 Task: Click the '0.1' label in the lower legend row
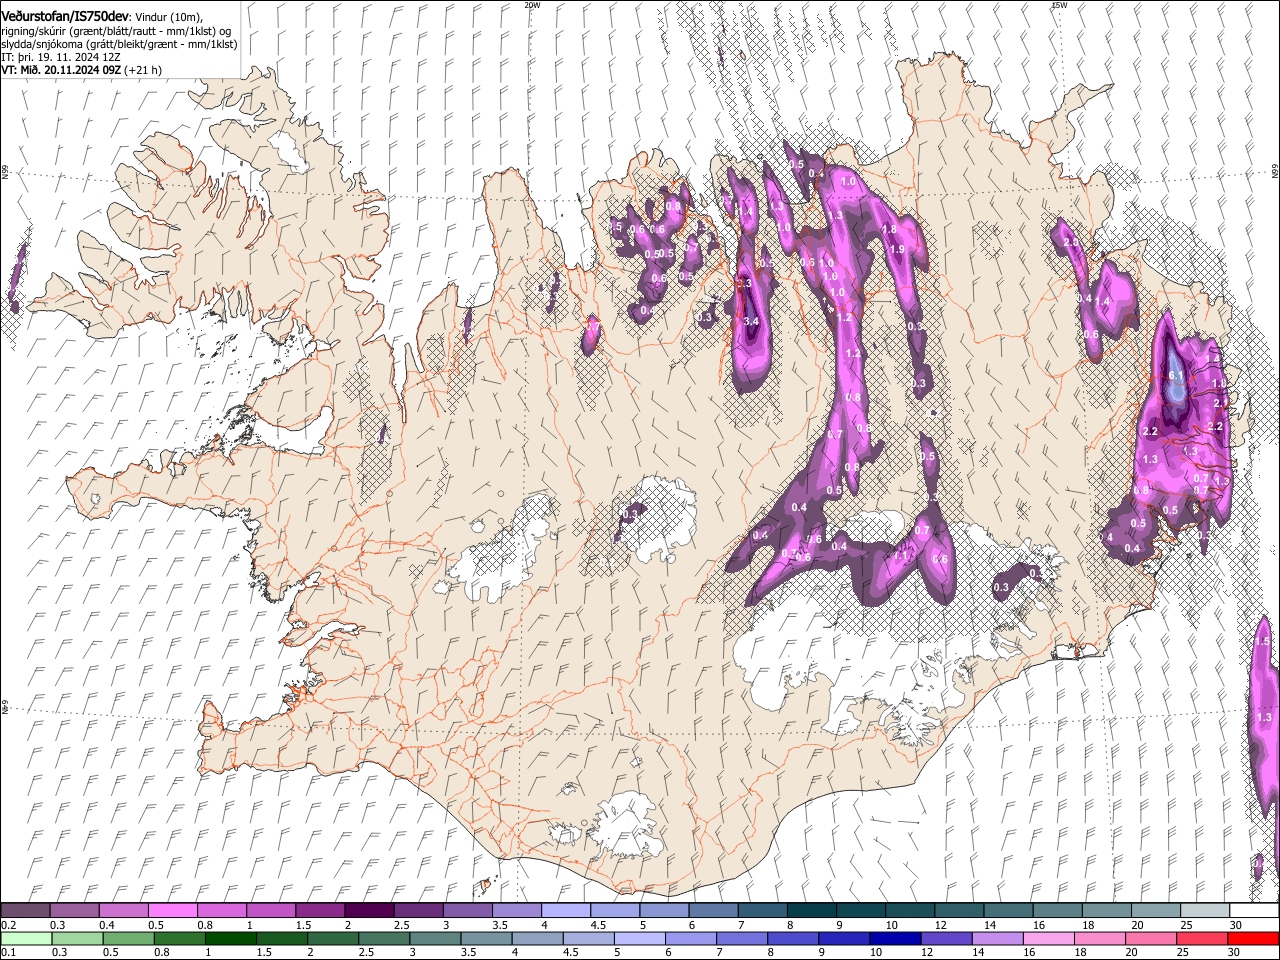[x=7, y=953]
